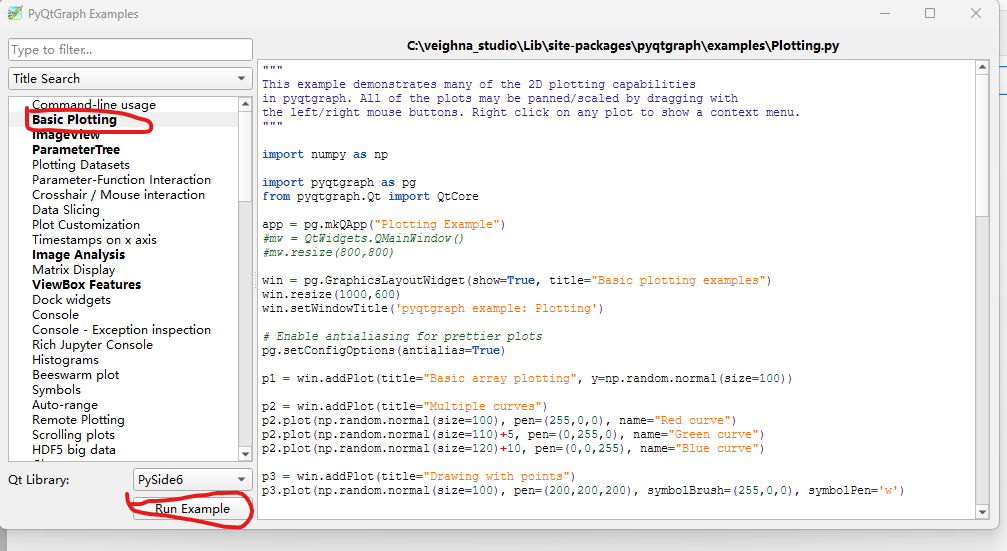Click the Run Example button
The height and width of the screenshot is (551, 1007).
tap(192, 509)
